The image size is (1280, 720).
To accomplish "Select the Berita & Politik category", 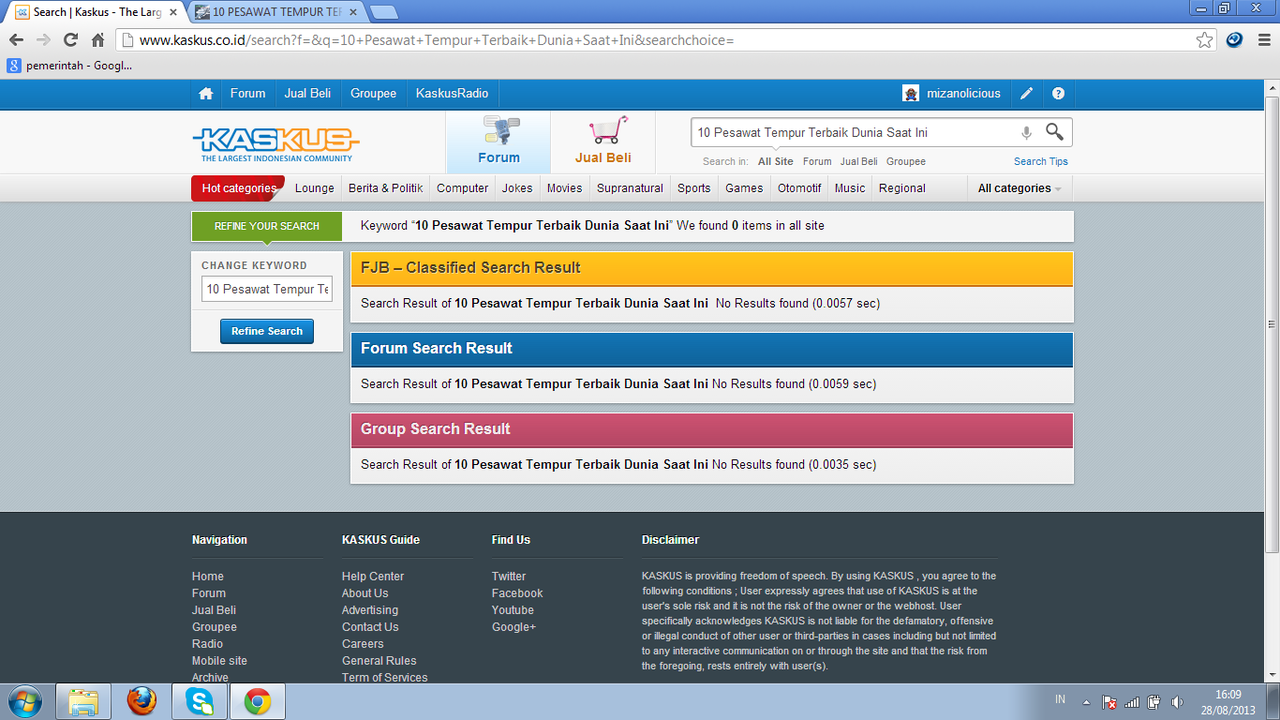I will pyautogui.click(x=386, y=188).
